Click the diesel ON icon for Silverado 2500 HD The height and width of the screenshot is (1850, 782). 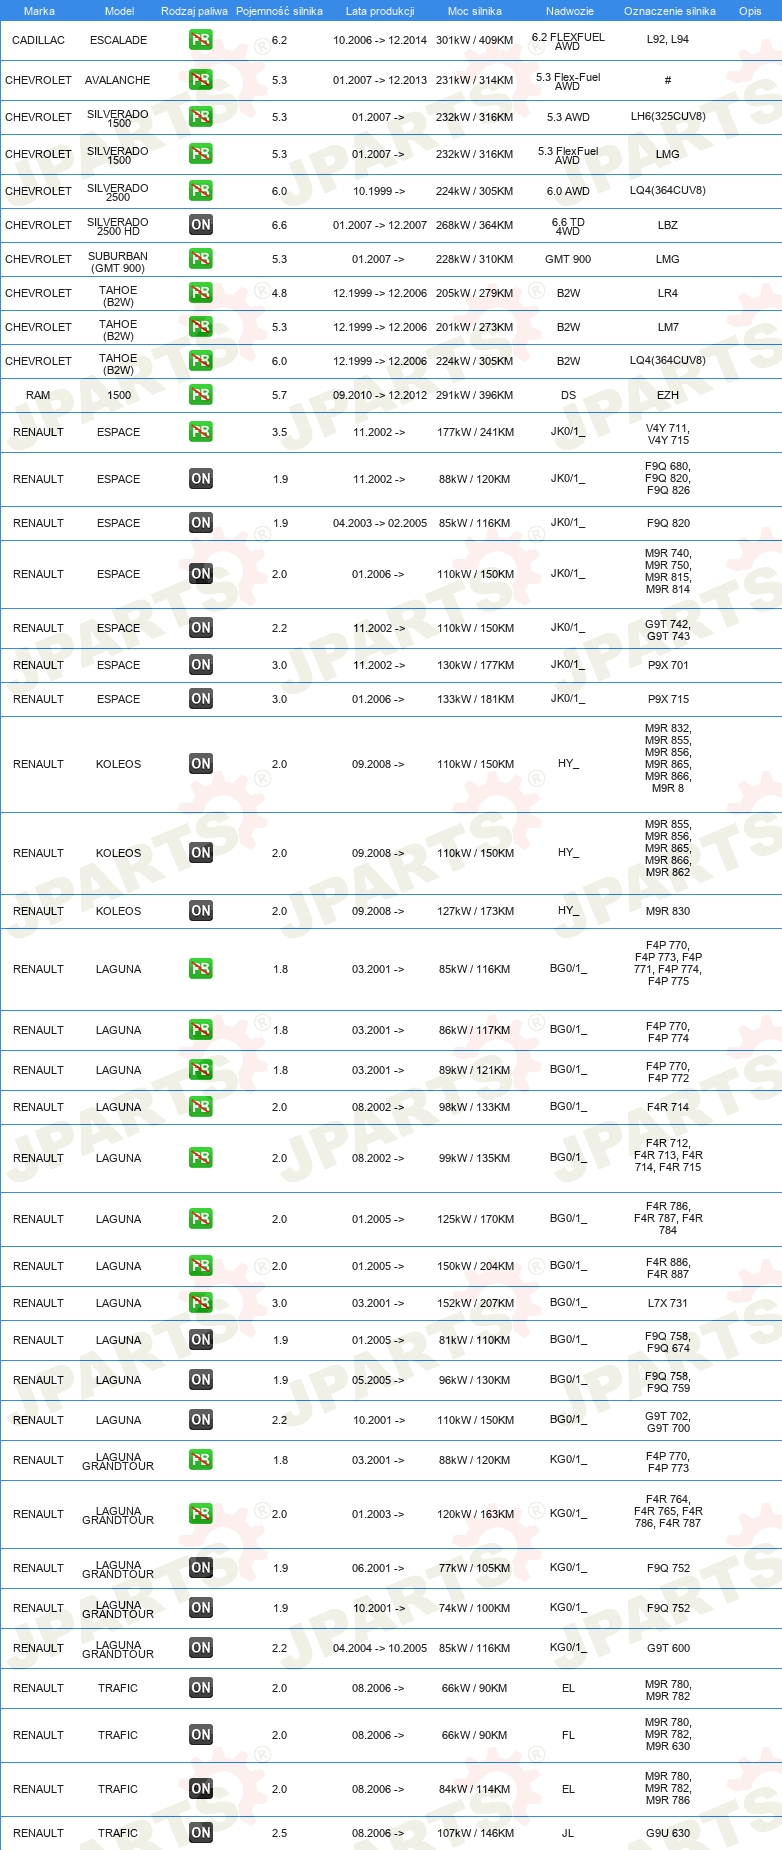(x=200, y=225)
